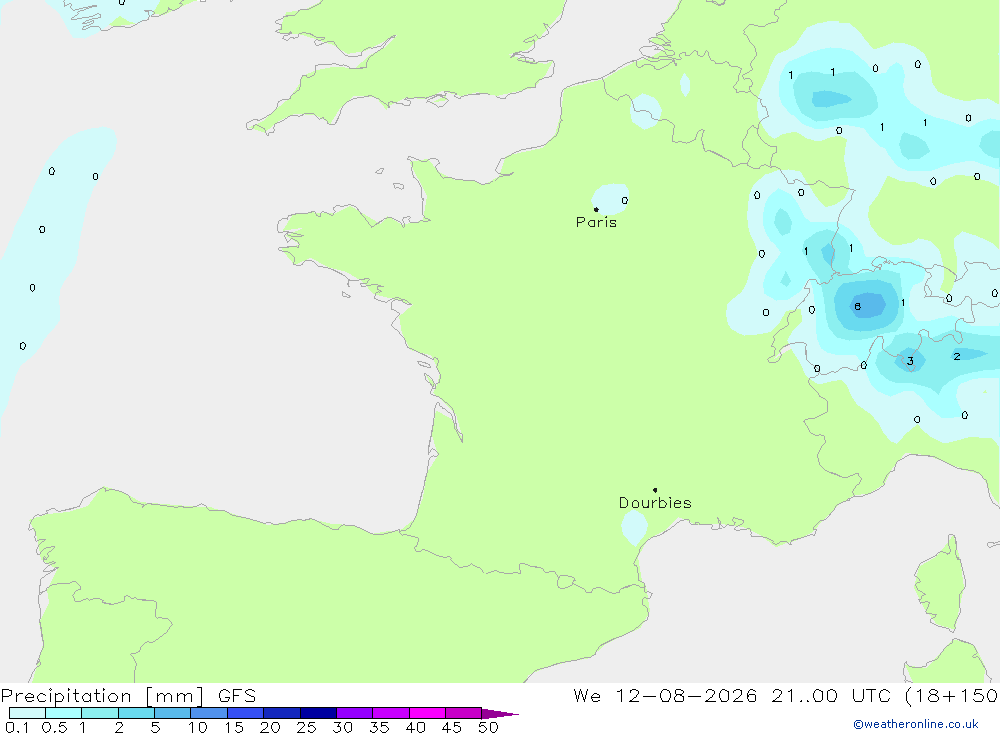Click the legend label 25
The width and height of the screenshot is (1000, 733).
(307, 727)
